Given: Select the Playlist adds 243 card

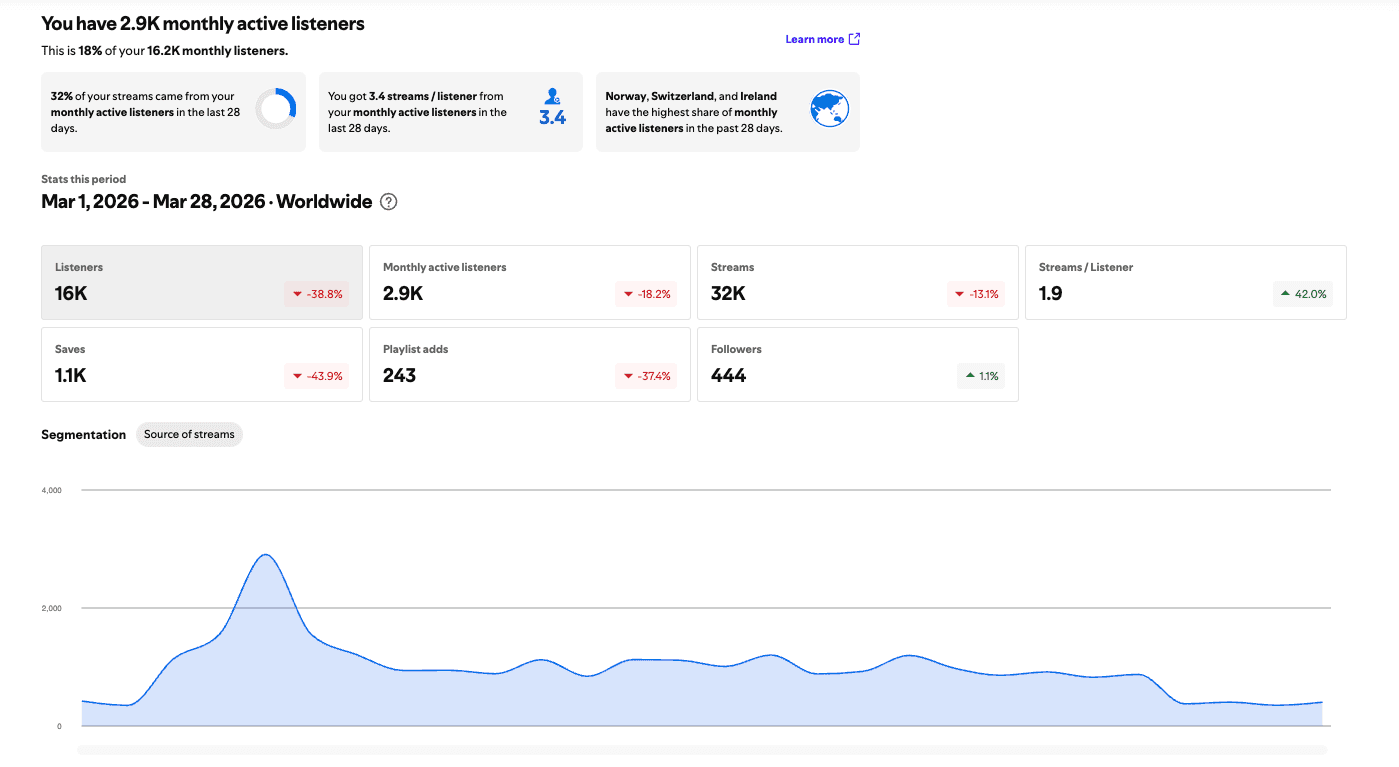Looking at the screenshot, I should (530, 365).
